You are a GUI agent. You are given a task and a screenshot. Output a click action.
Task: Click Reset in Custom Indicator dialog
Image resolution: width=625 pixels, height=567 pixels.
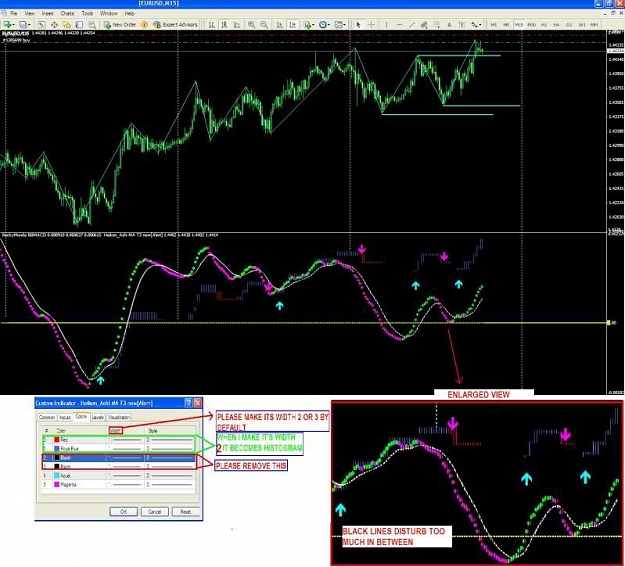[x=186, y=512]
